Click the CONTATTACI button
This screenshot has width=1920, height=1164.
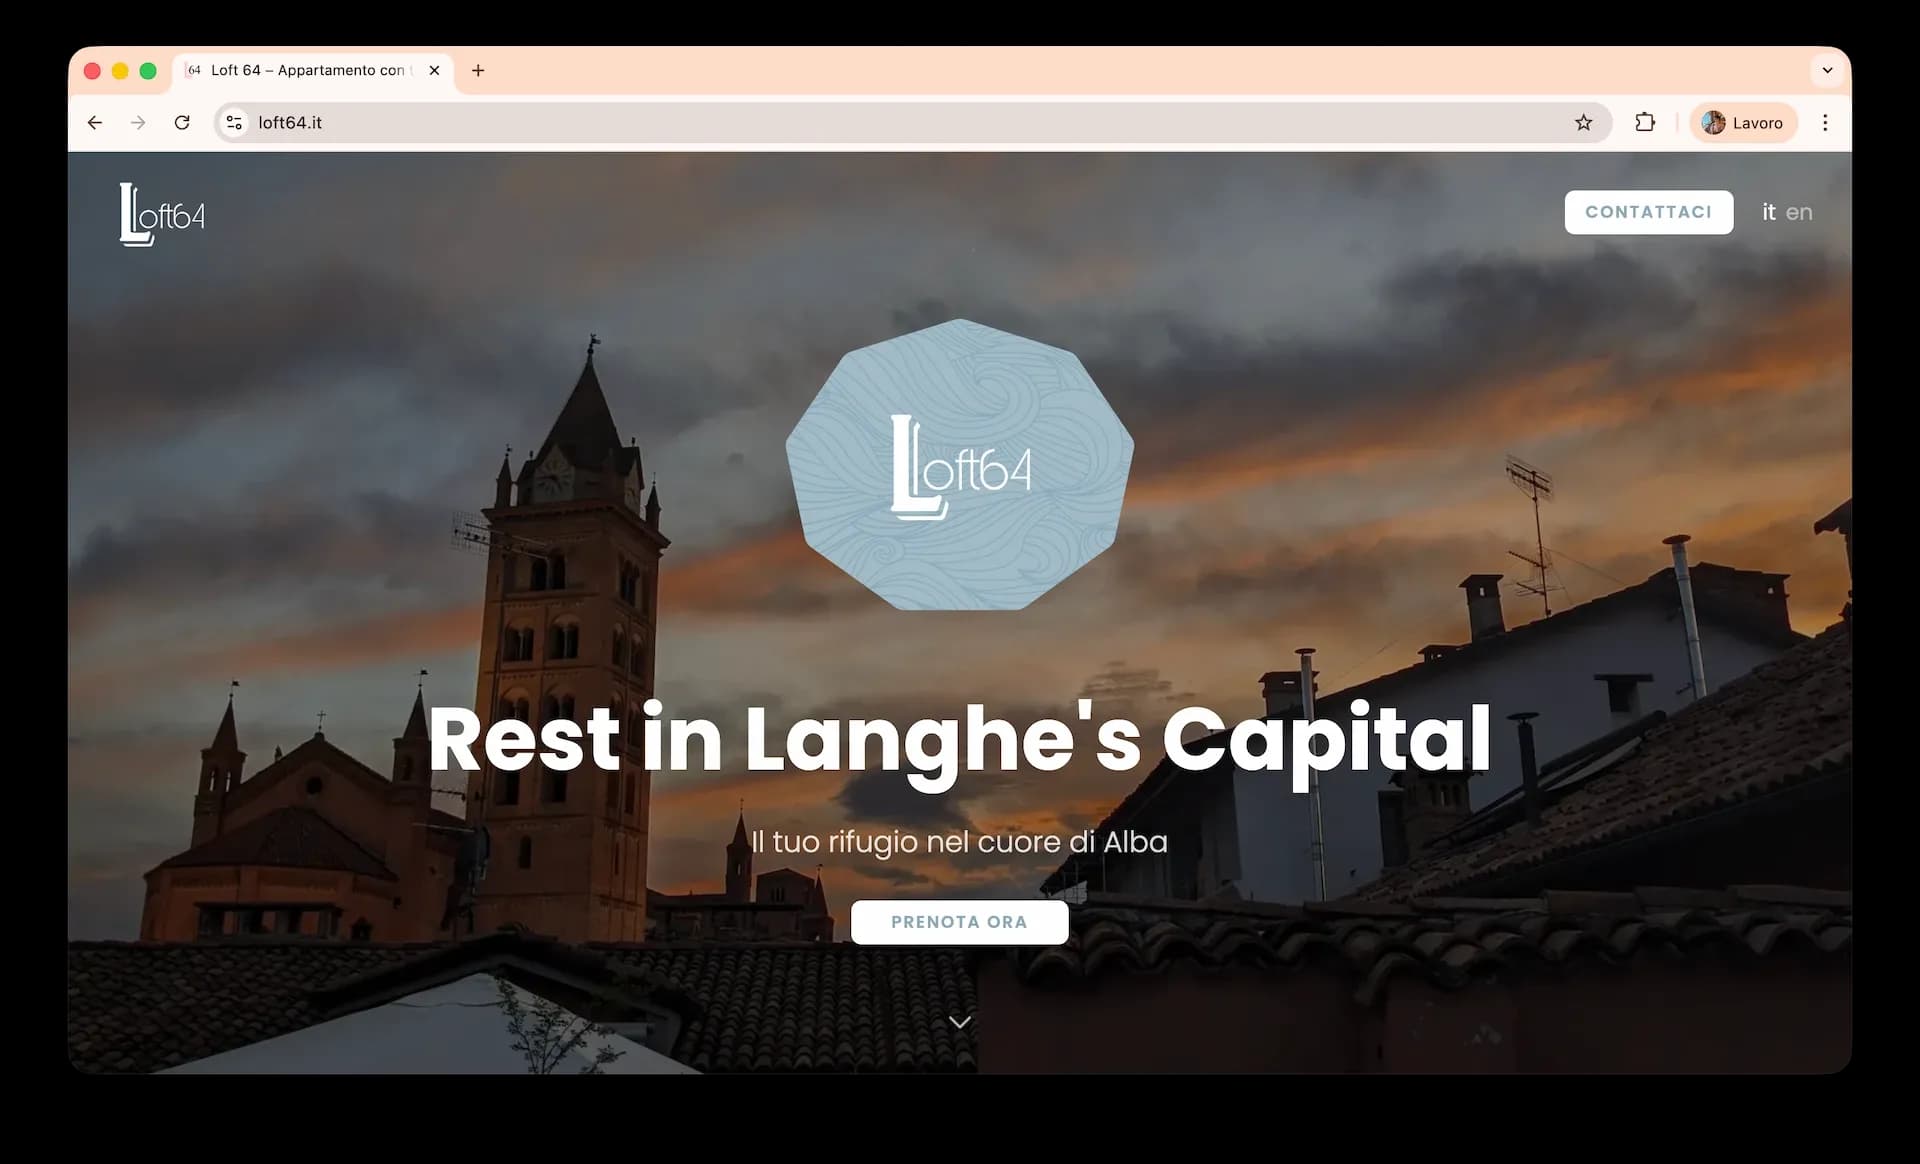click(1648, 212)
